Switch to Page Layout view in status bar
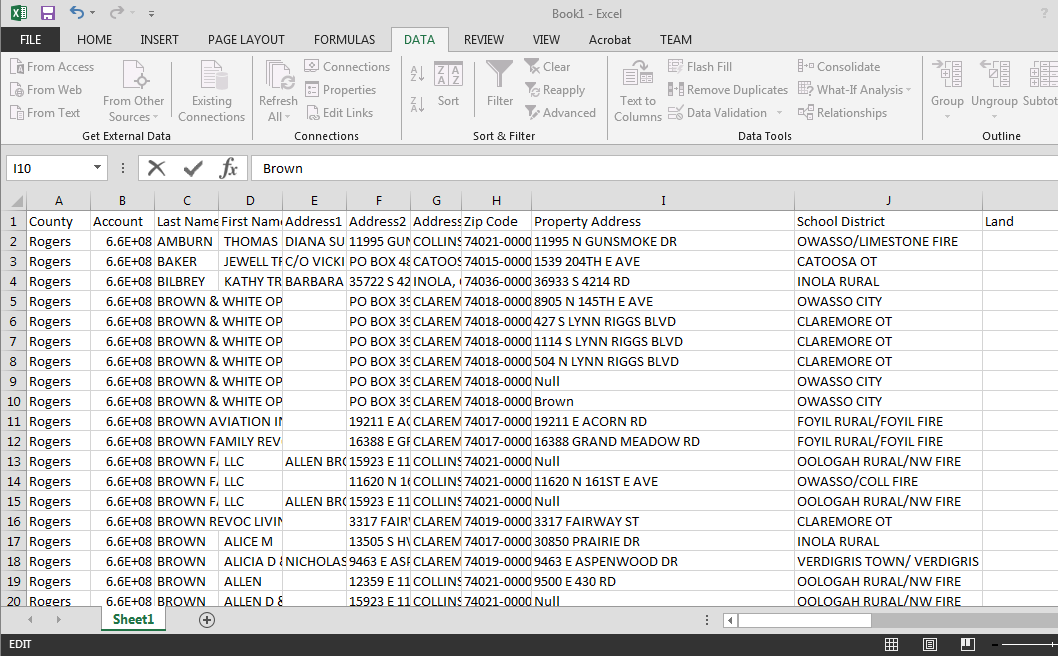The image size is (1058, 656). [x=929, y=645]
